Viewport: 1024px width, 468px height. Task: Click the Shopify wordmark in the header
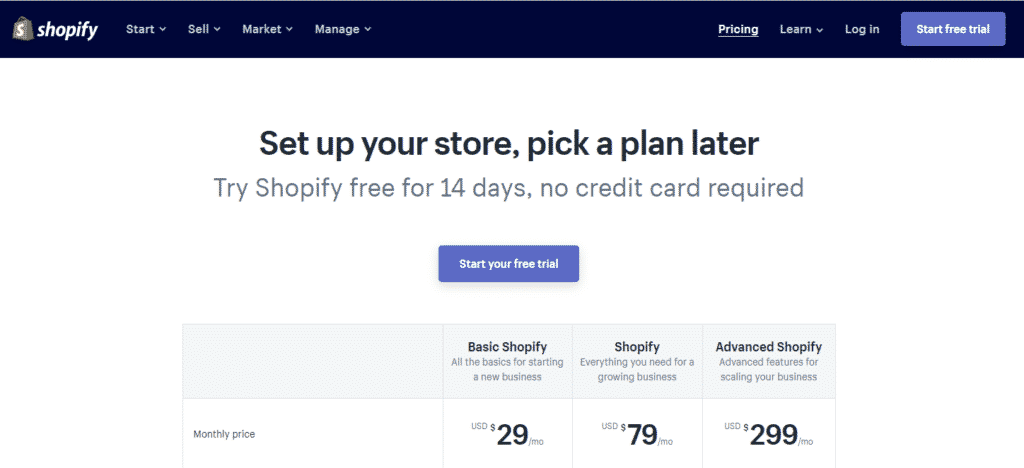pos(67,30)
